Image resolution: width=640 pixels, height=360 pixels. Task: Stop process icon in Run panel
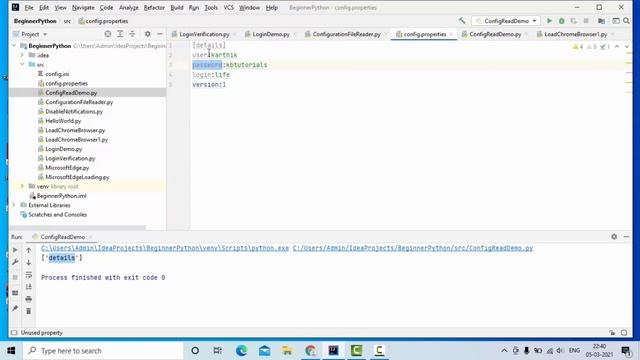click(15, 278)
